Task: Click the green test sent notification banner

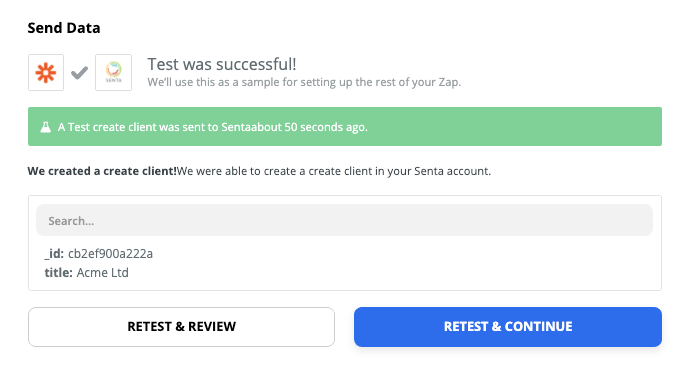Action: click(x=345, y=126)
